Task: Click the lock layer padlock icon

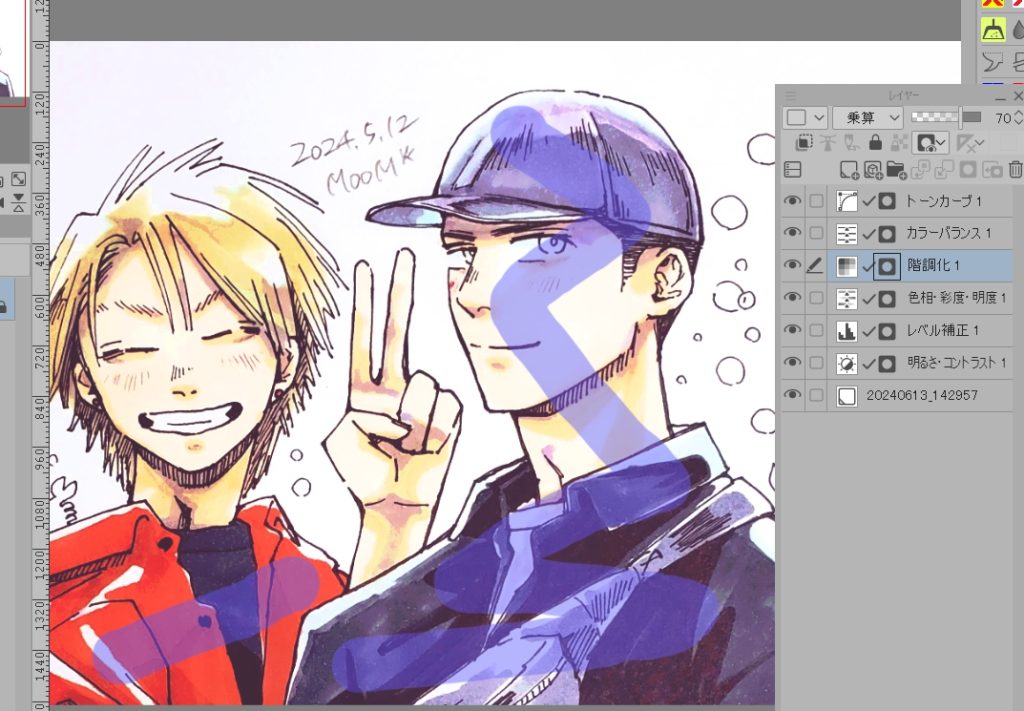Action: (x=876, y=143)
